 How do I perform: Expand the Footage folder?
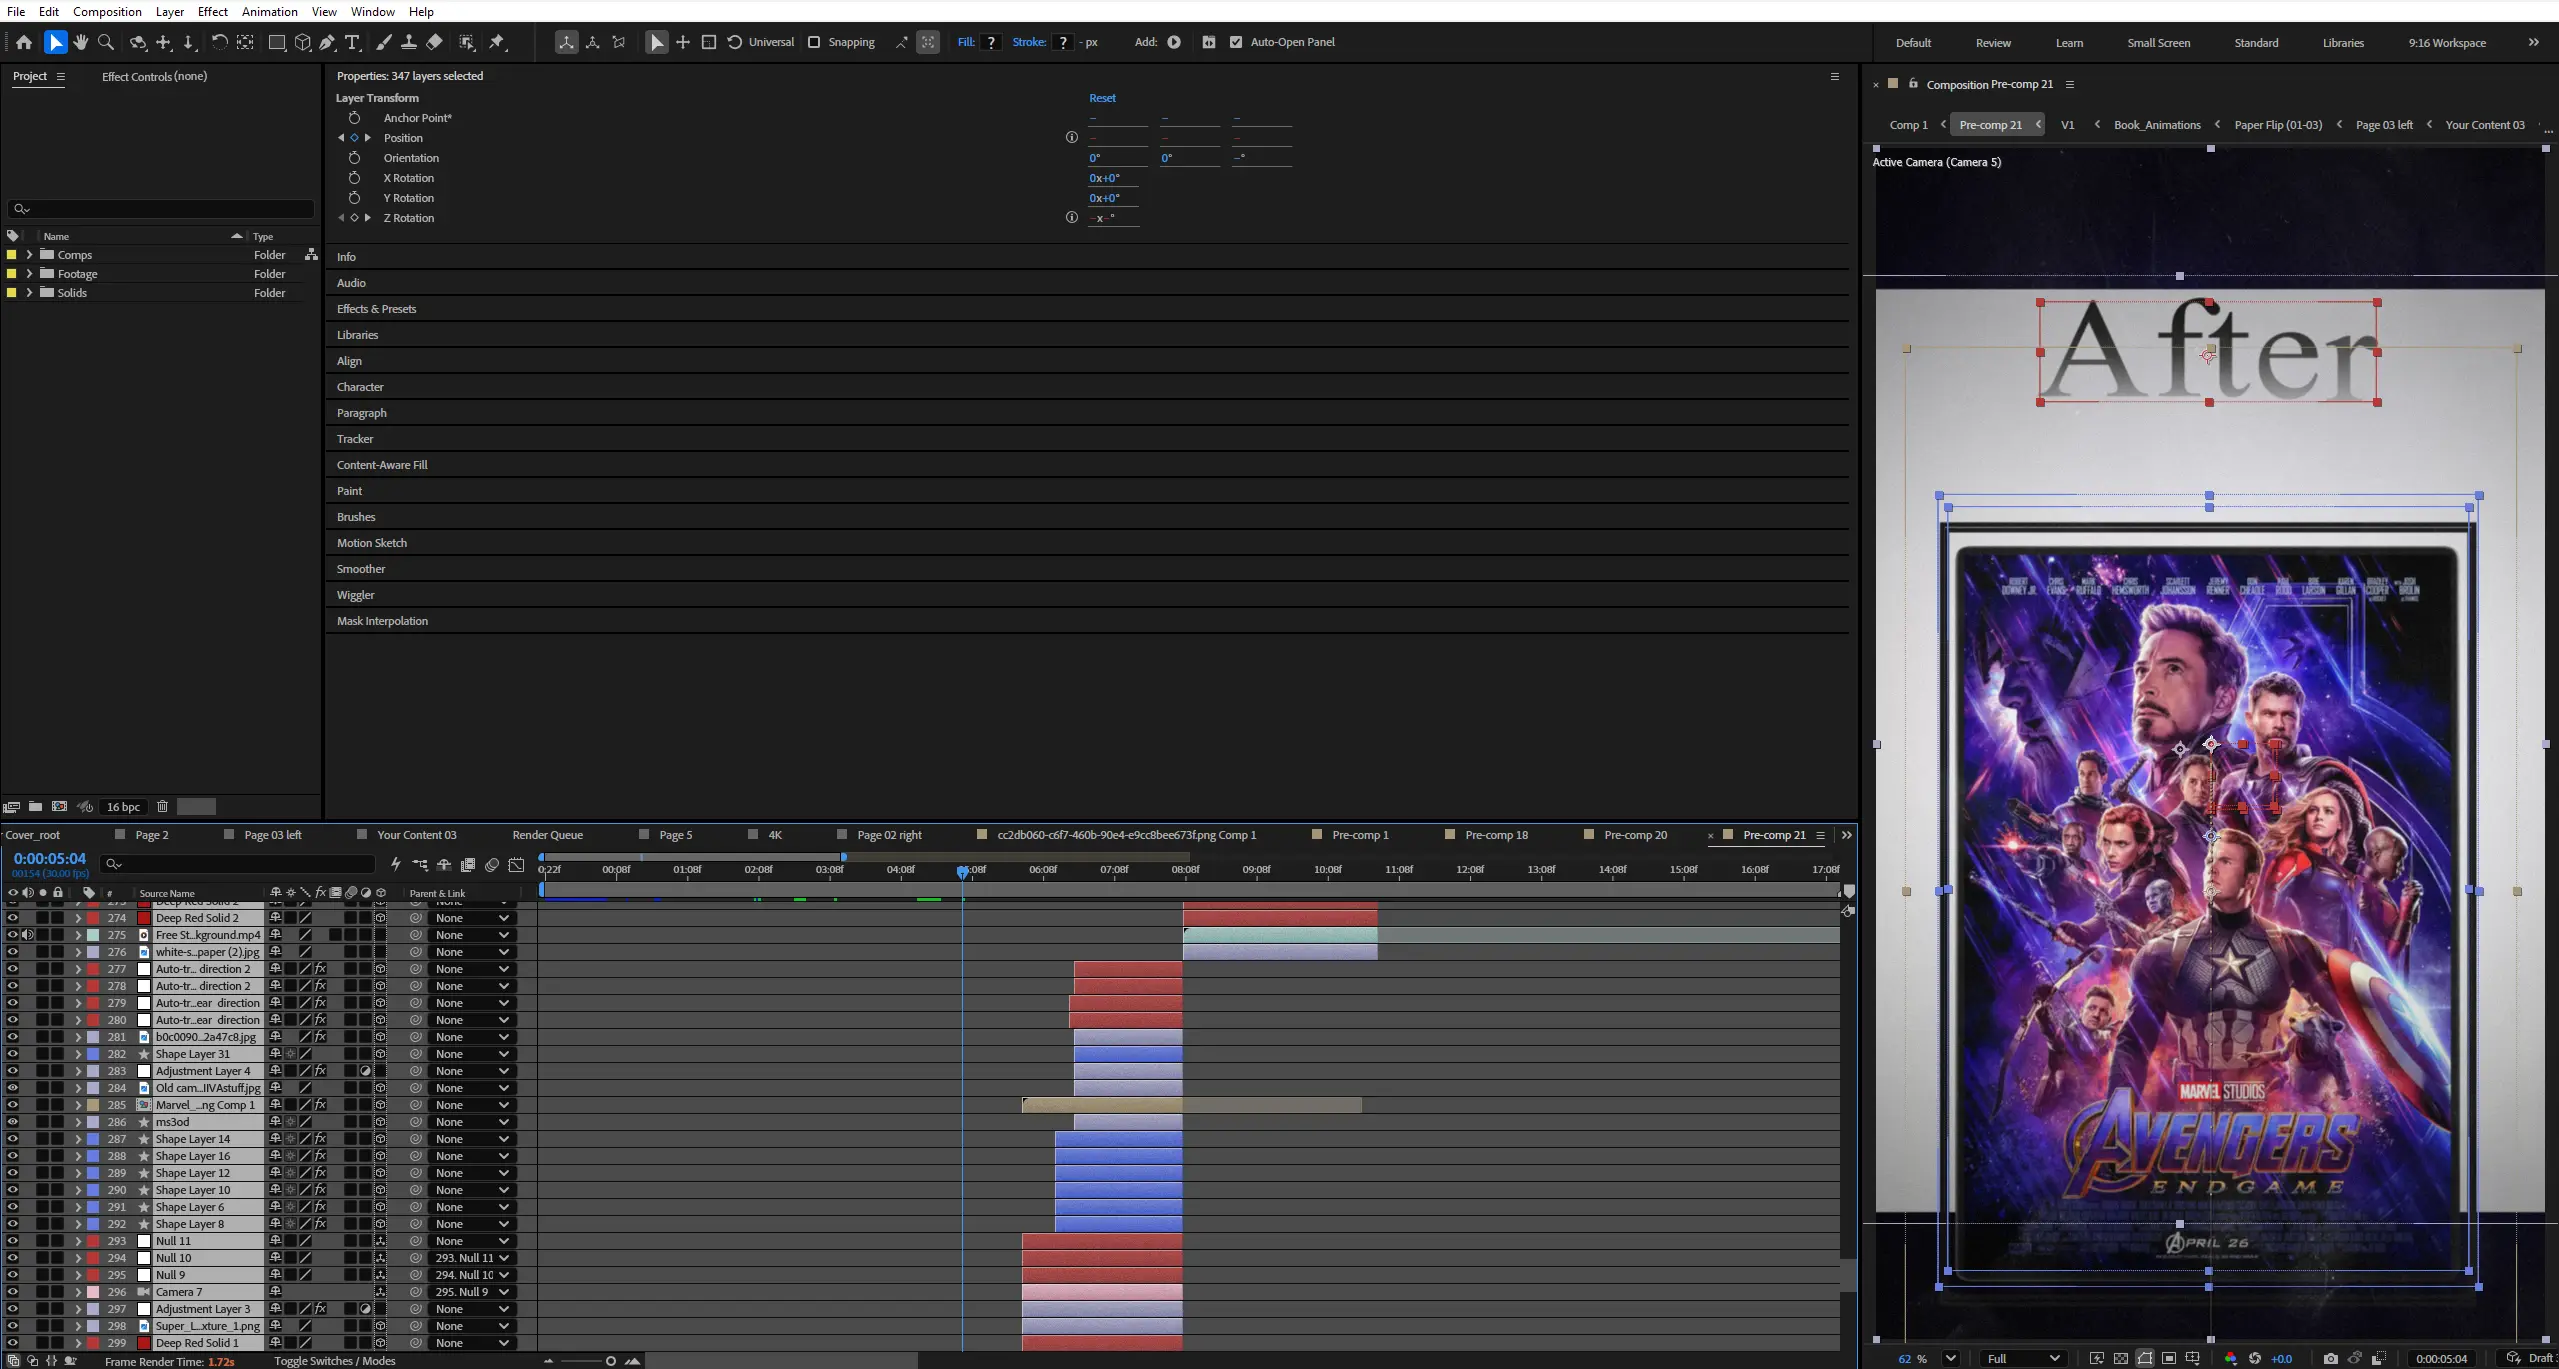[x=29, y=274]
